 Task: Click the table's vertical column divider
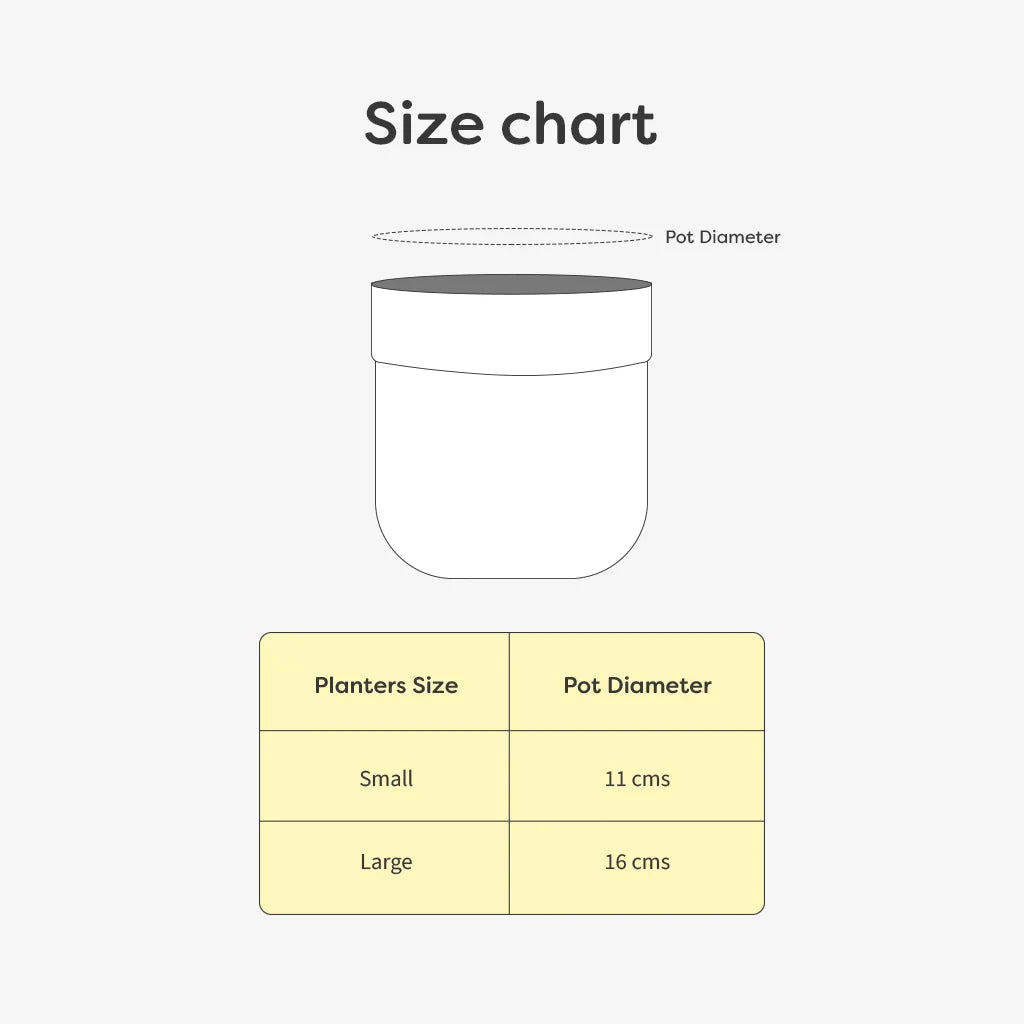(509, 773)
